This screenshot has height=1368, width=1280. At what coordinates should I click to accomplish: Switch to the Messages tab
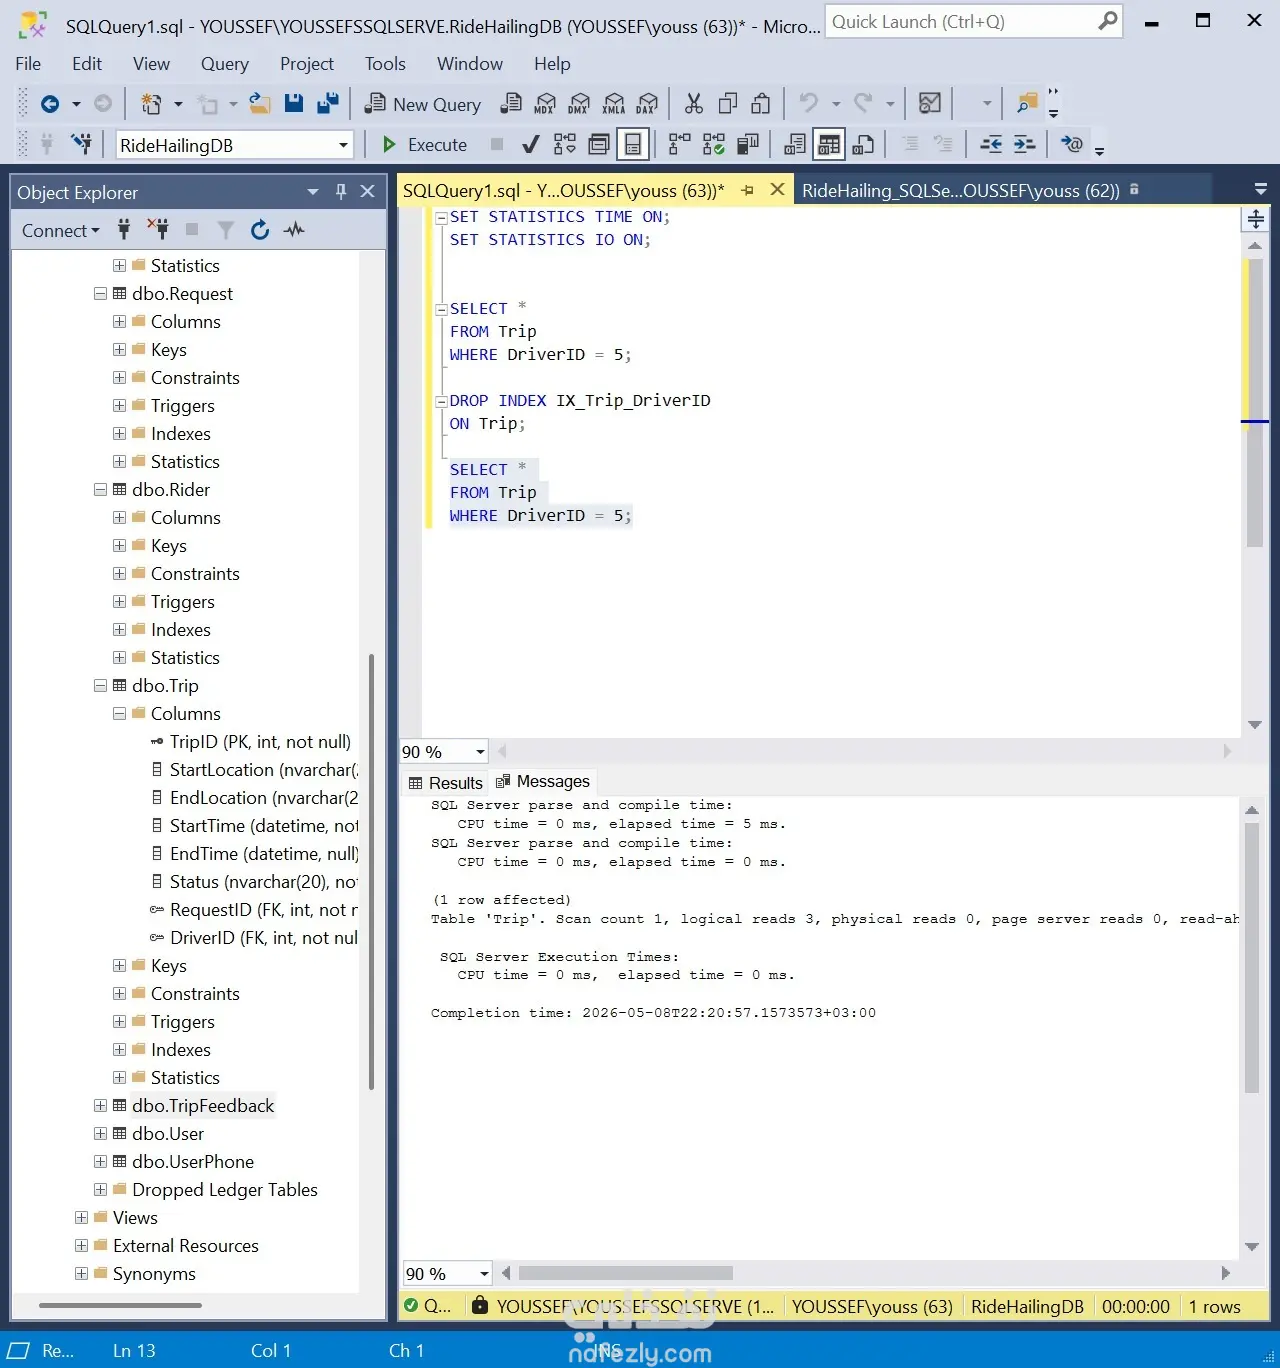pos(543,782)
